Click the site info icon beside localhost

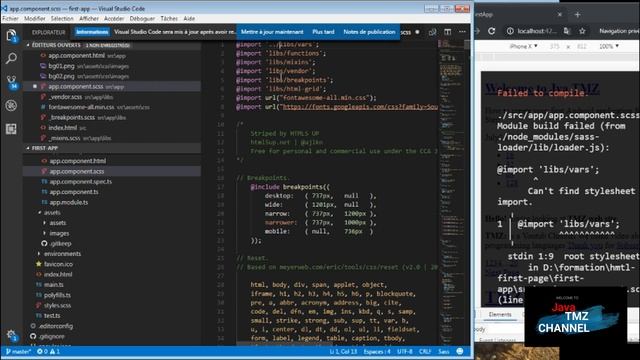(510, 31)
